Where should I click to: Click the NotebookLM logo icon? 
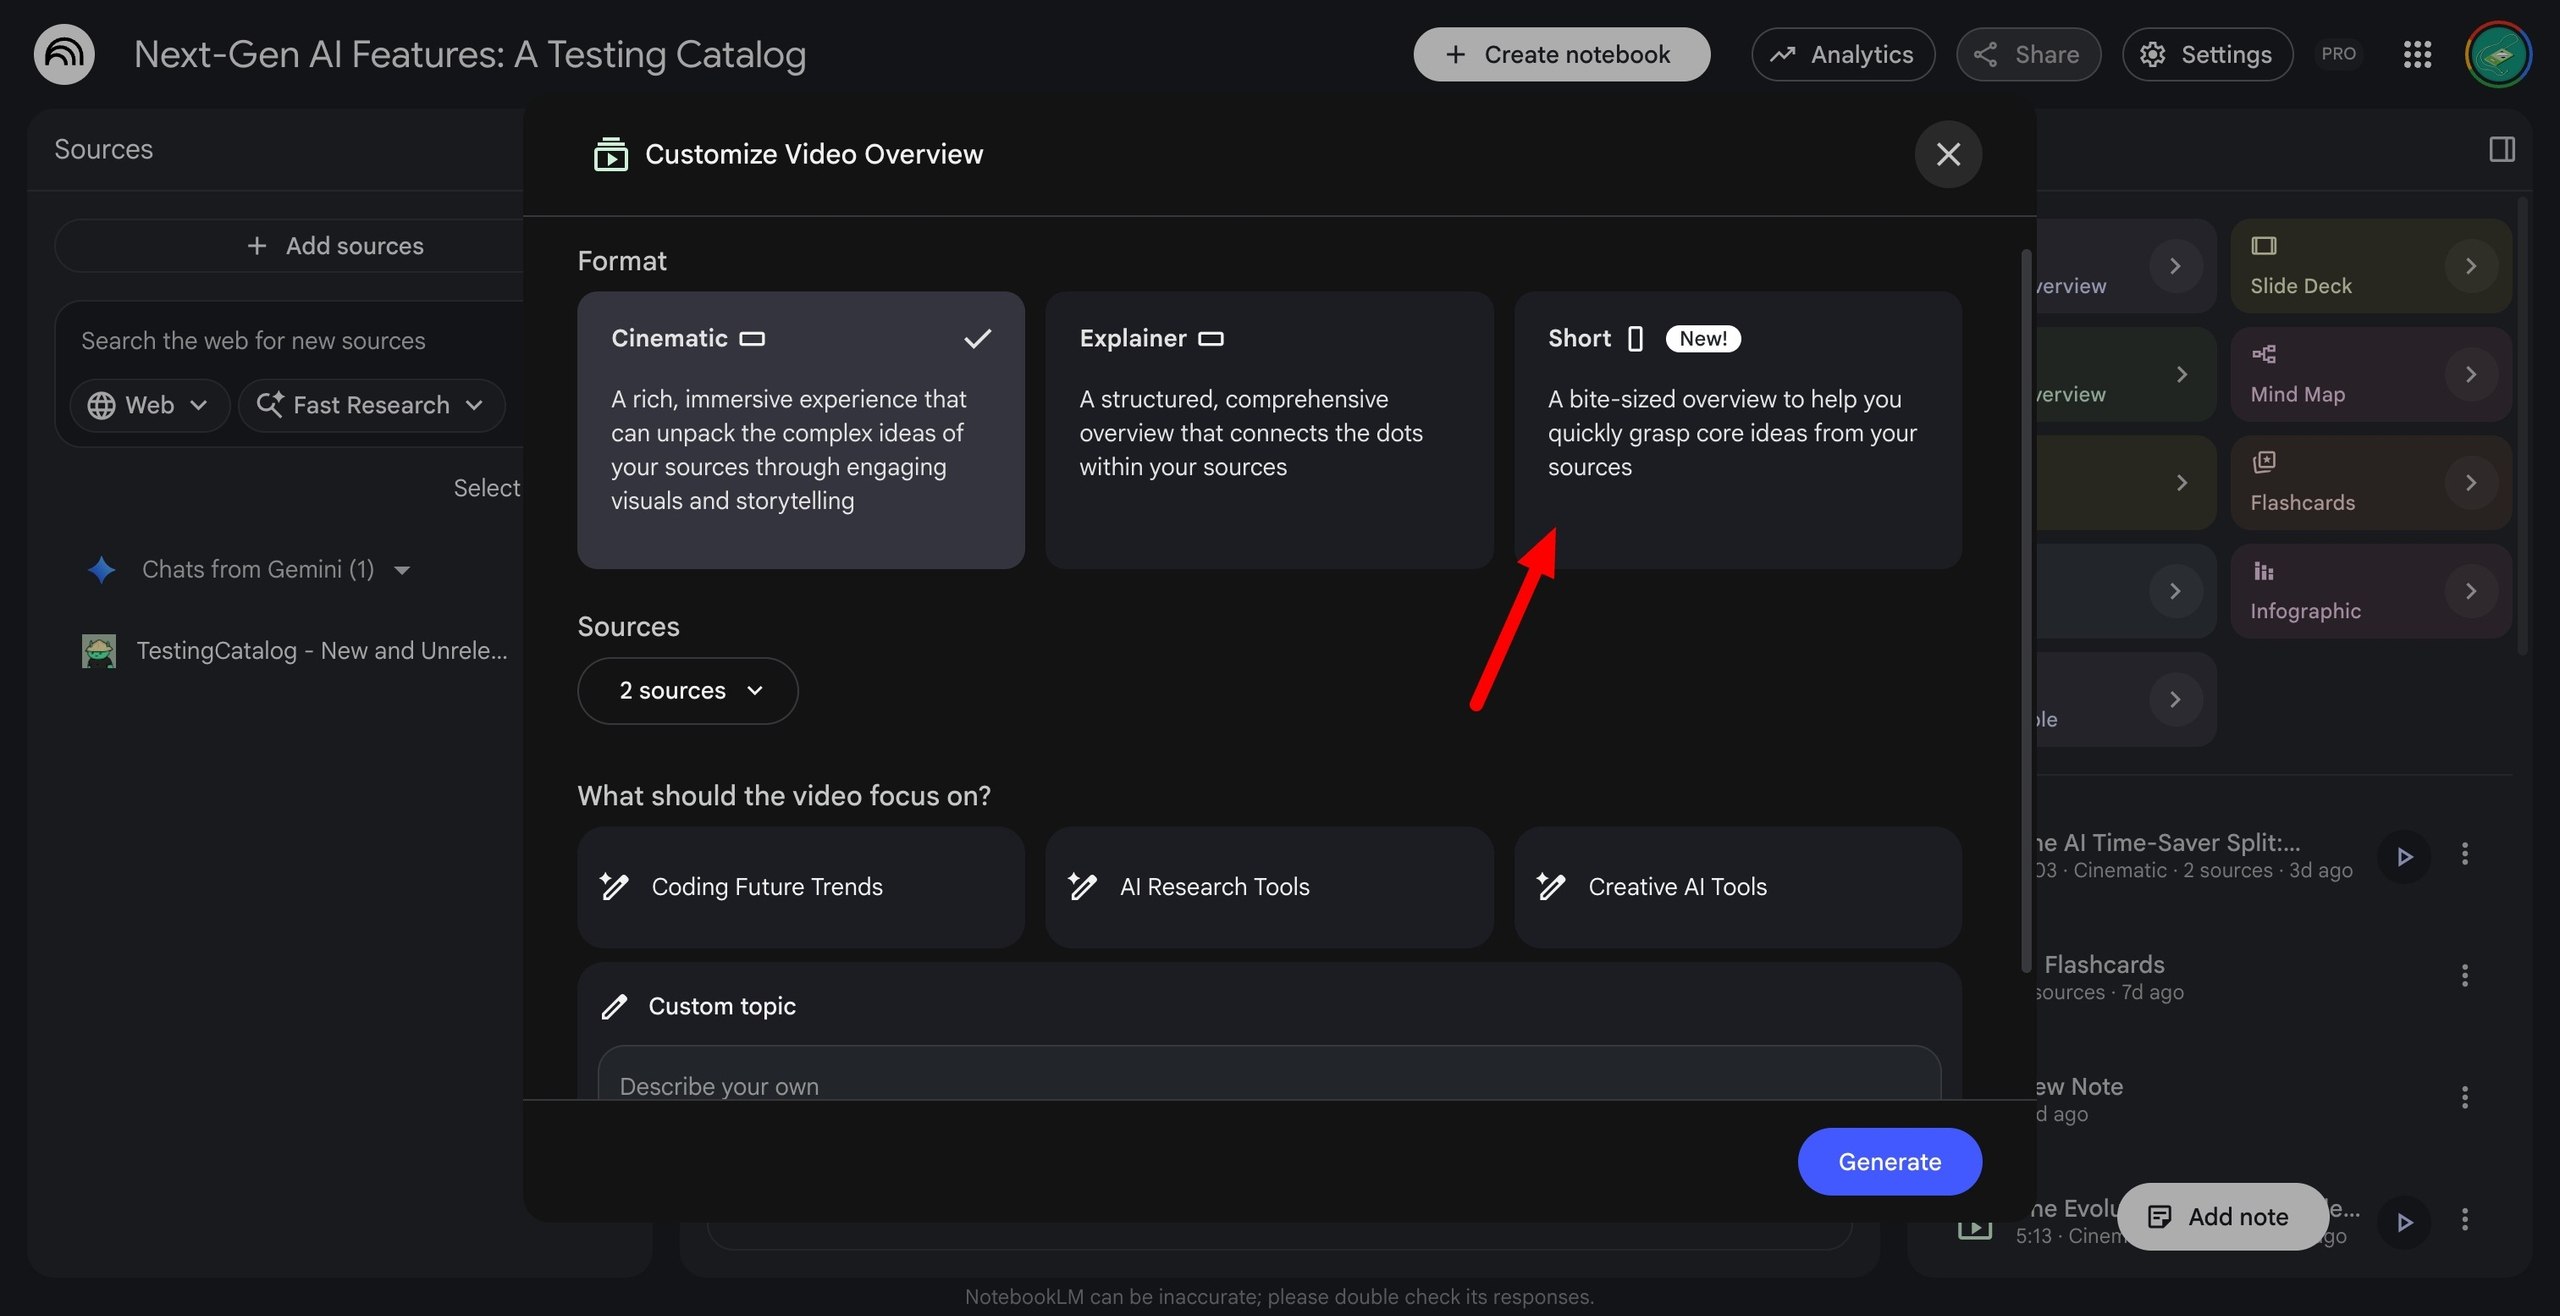click(x=64, y=54)
